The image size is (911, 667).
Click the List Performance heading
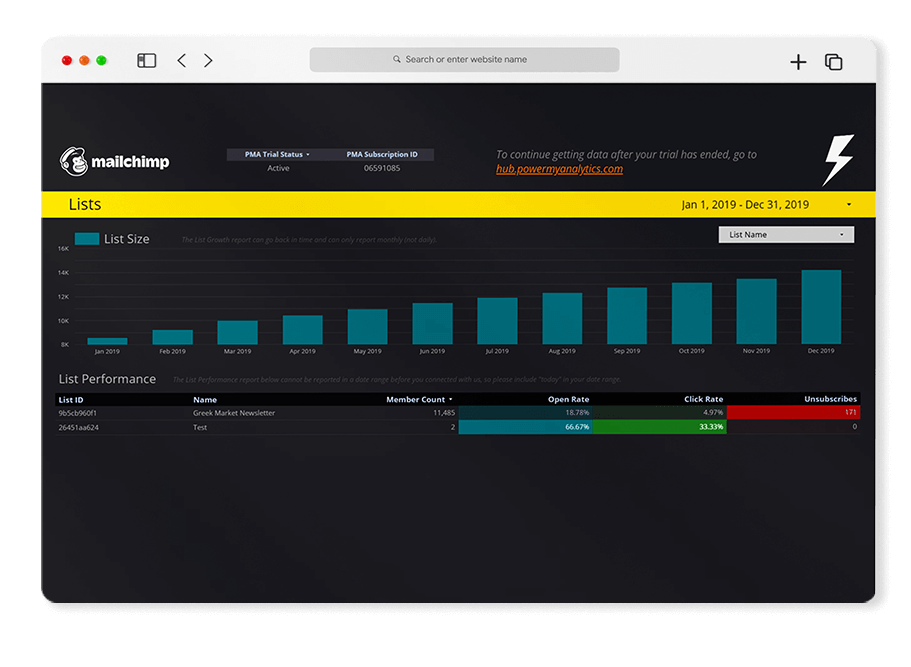(107, 379)
